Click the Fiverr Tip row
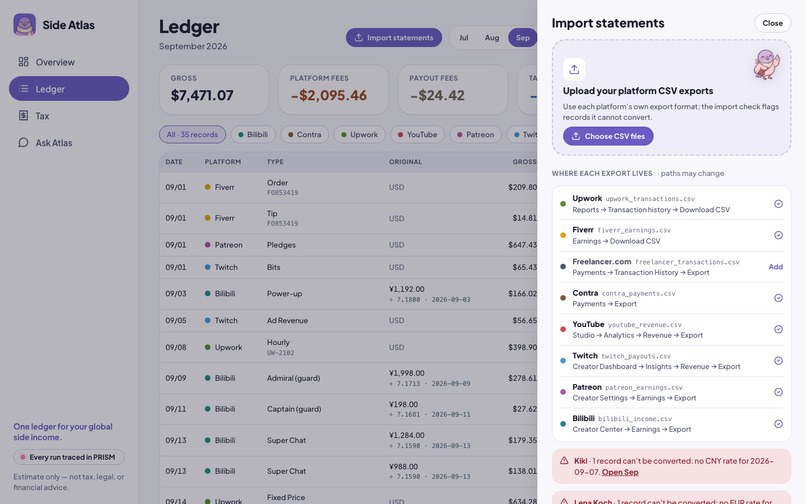The height and width of the screenshot is (504, 806). click(x=348, y=218)
